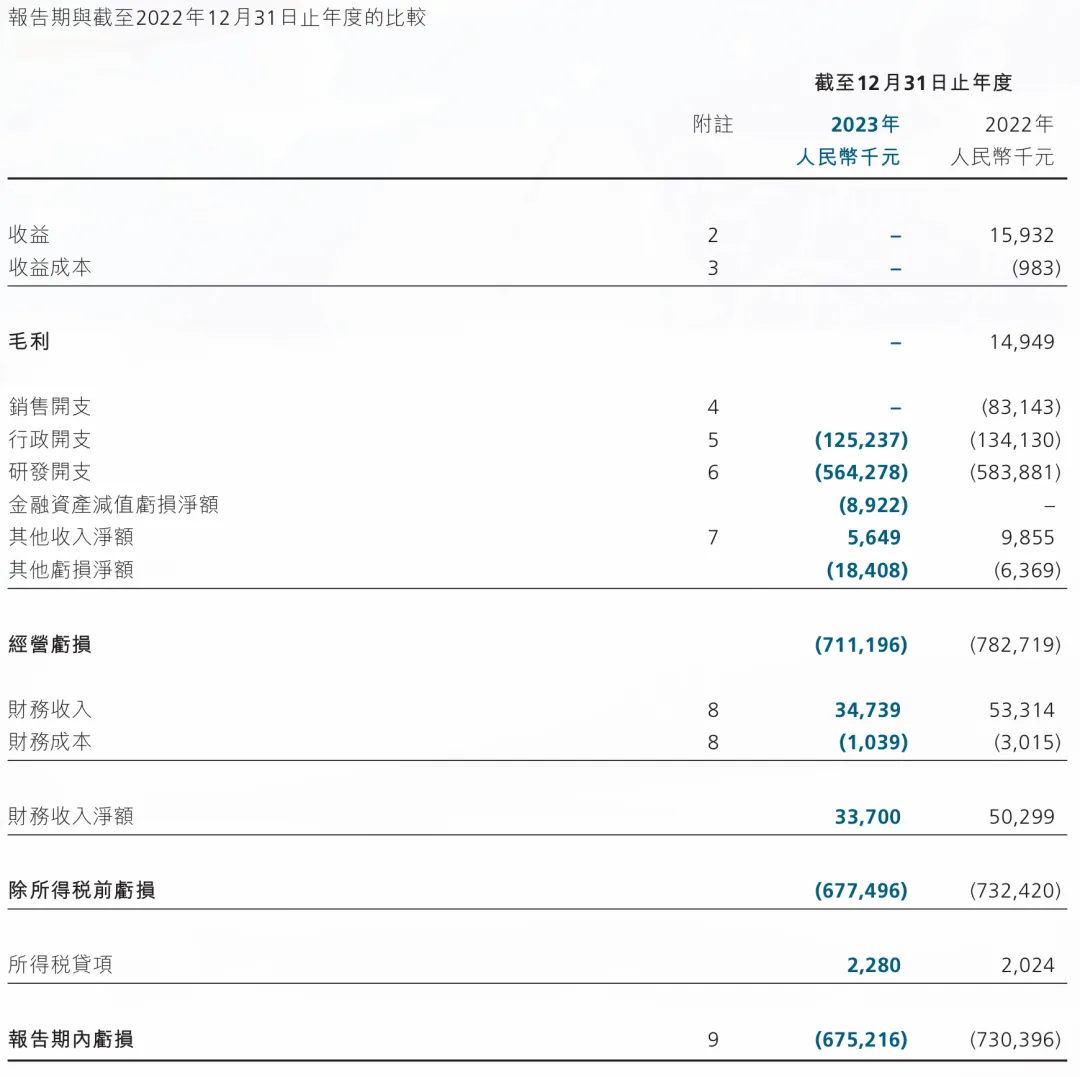Click the 2023年 column header
Image resolution: width=1080 pixels, height=1077 pixels.
(x=865, y=125)
